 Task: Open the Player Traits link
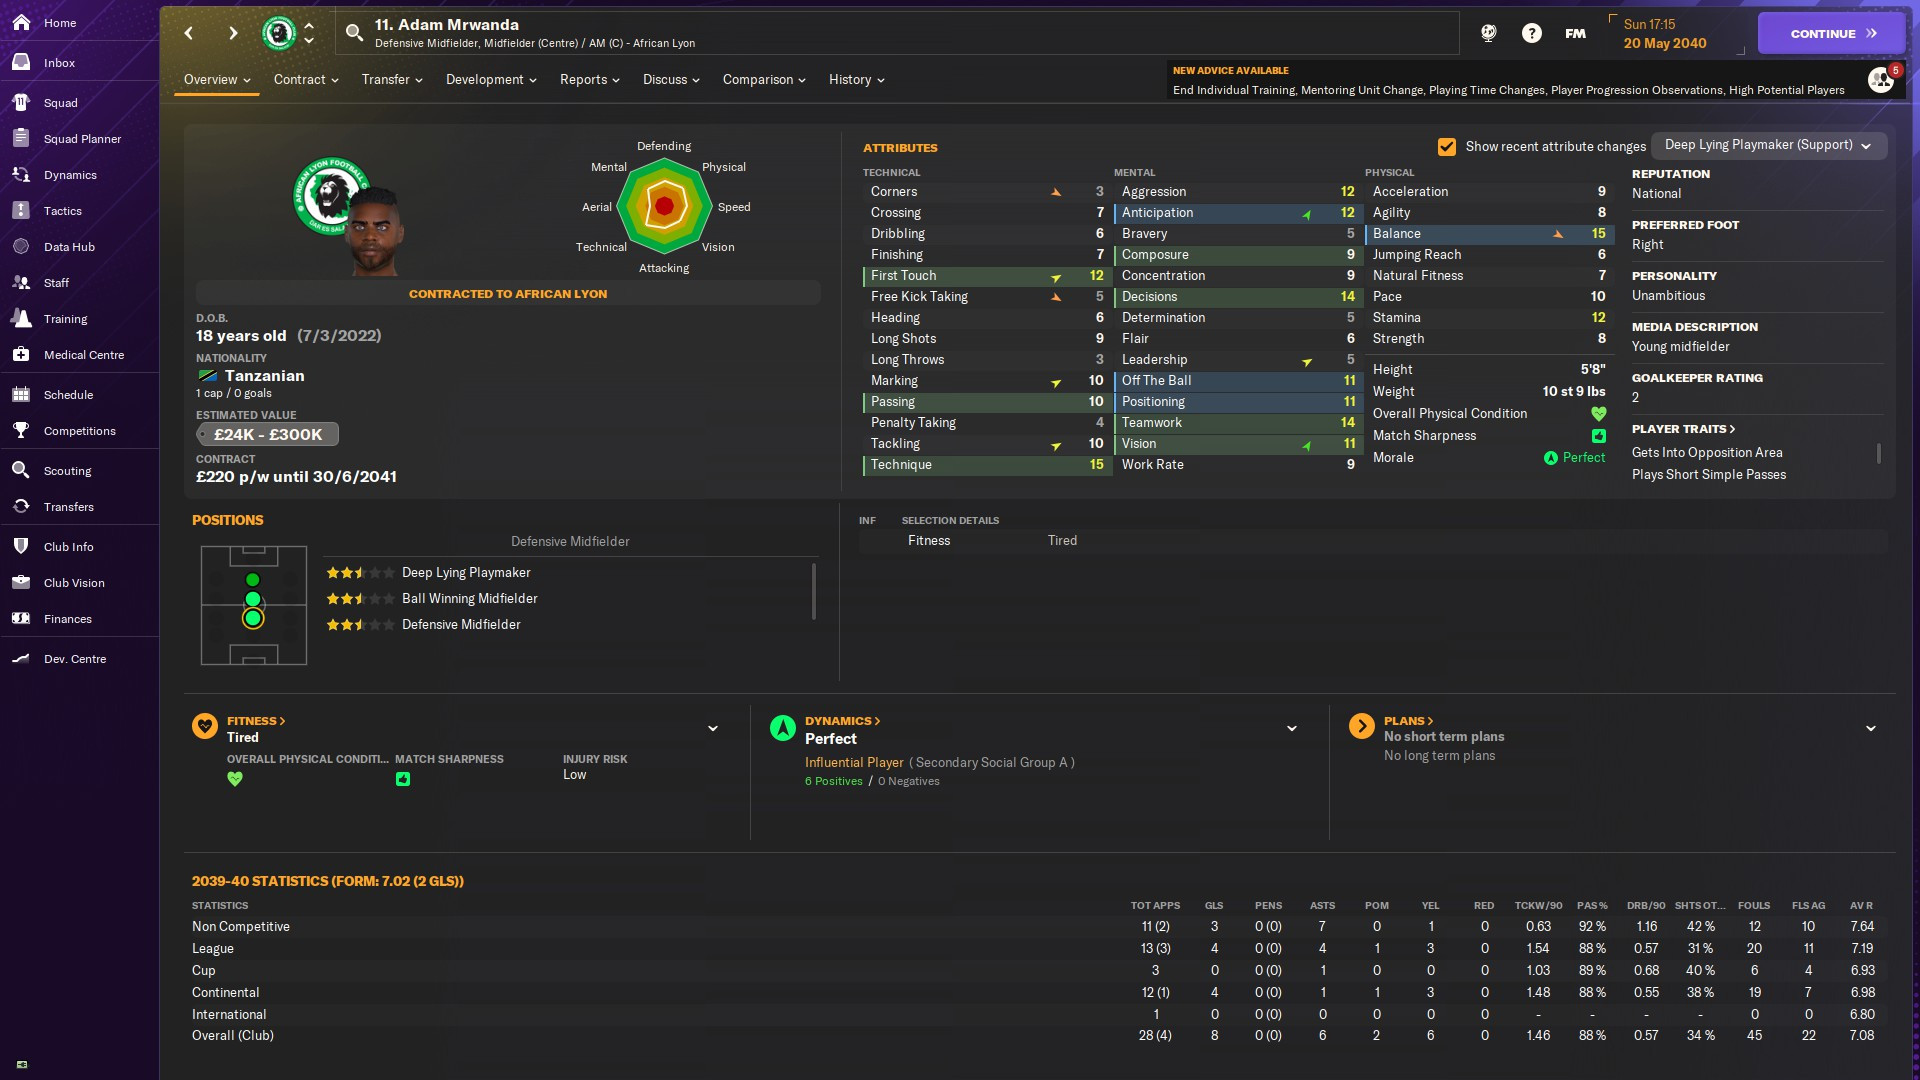coord(1683,429)
